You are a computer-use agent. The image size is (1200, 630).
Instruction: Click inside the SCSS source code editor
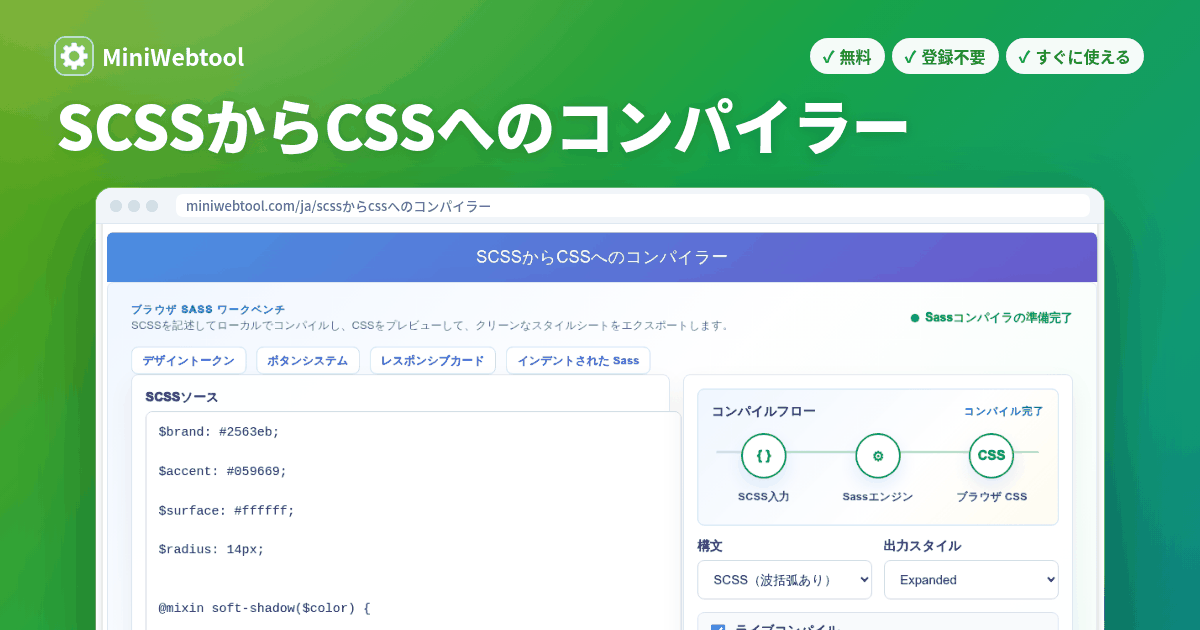pos(413,520)
